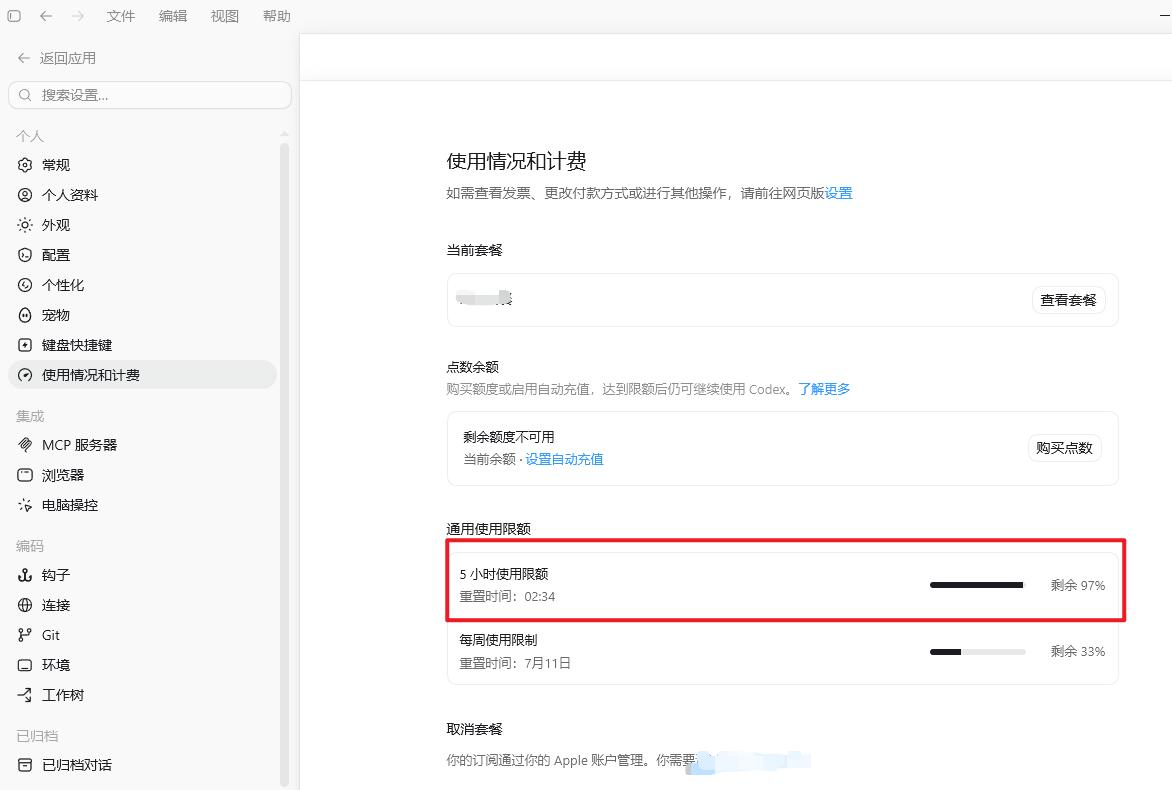Select the 配置 shield icon
This screenshot has height=790, width=1172.
tap(25, 255)
